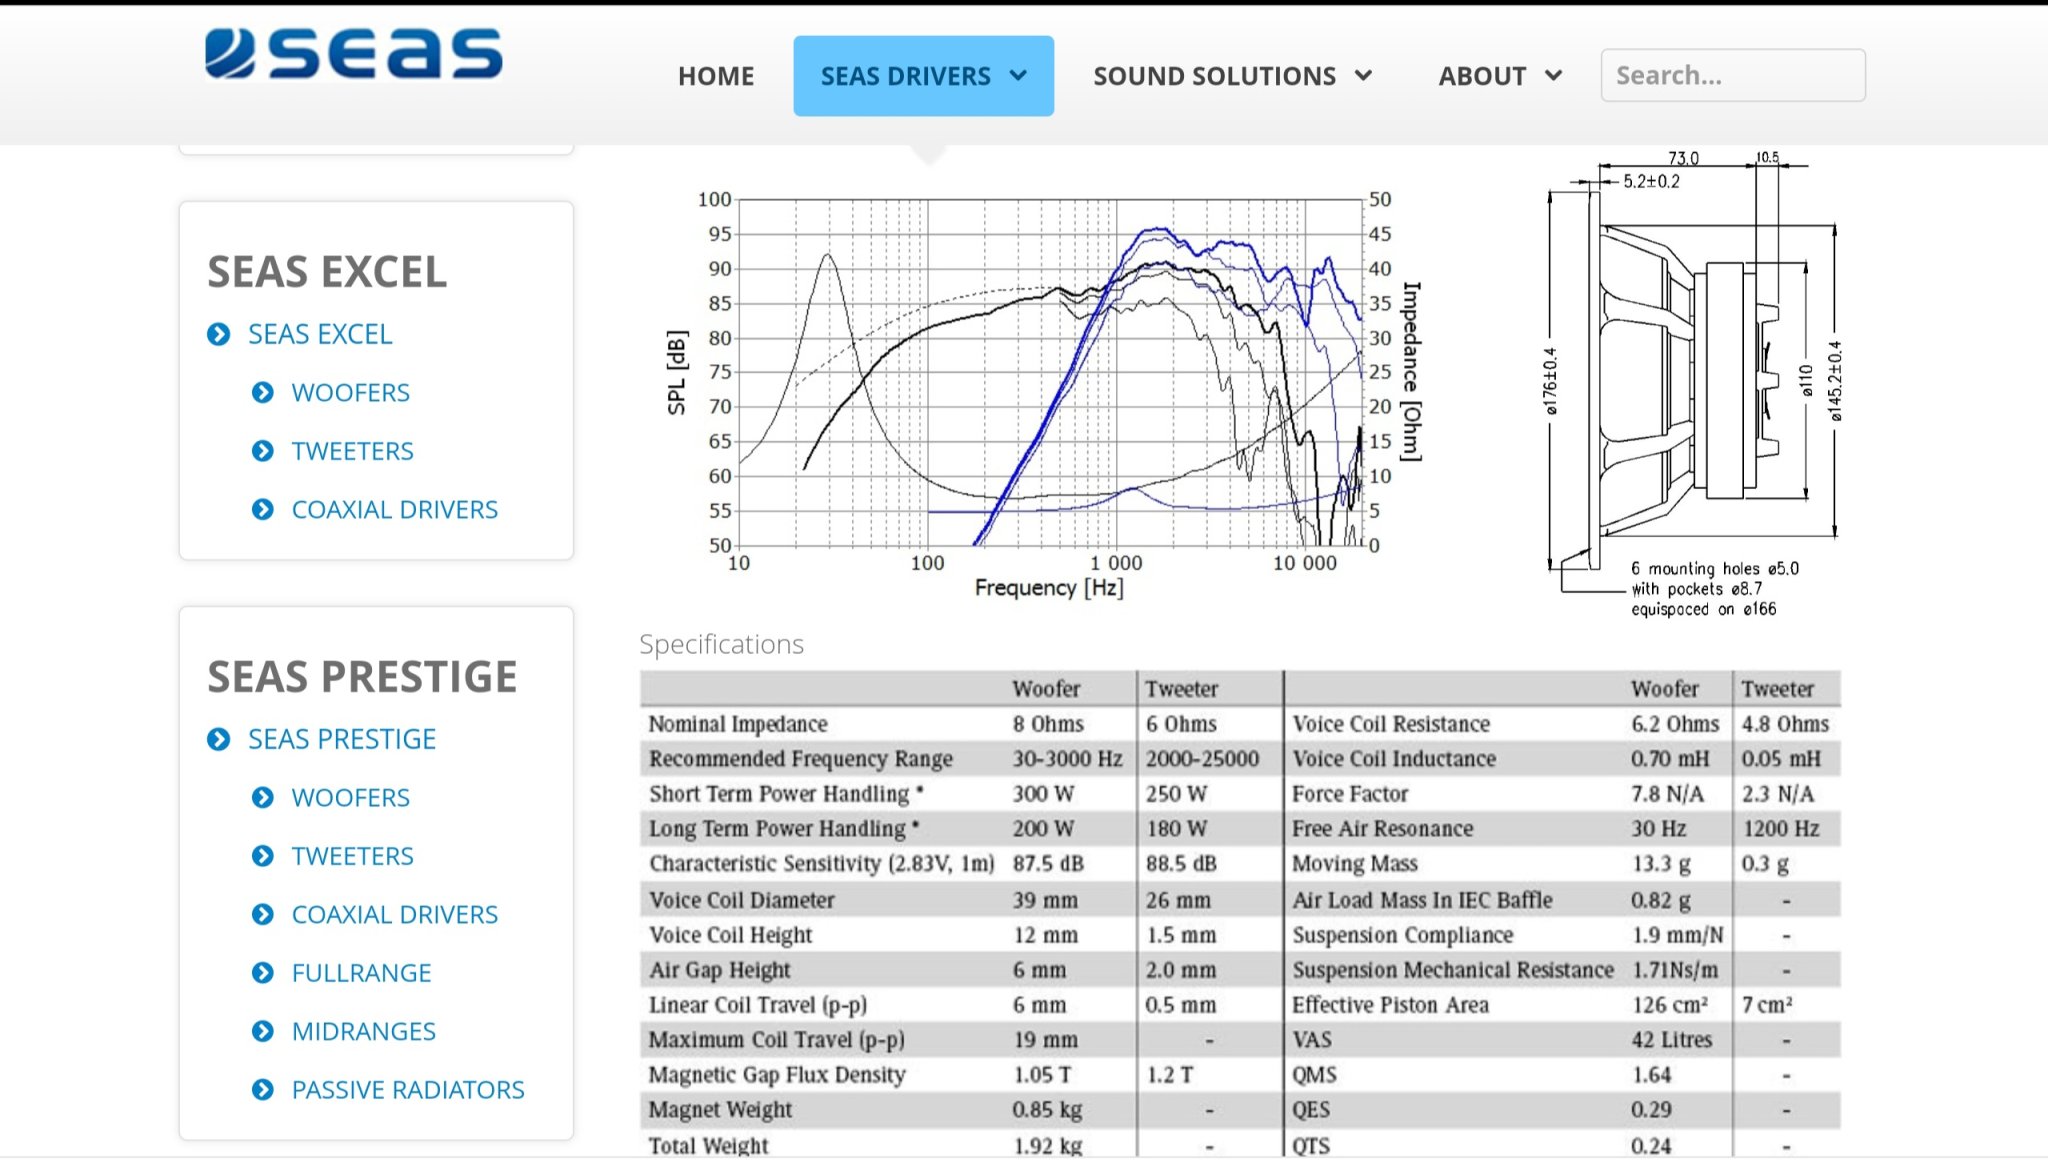Click arrow icon next to FULLRANGE
This screenshot has width=2048, height=1171.
(262, 973)
